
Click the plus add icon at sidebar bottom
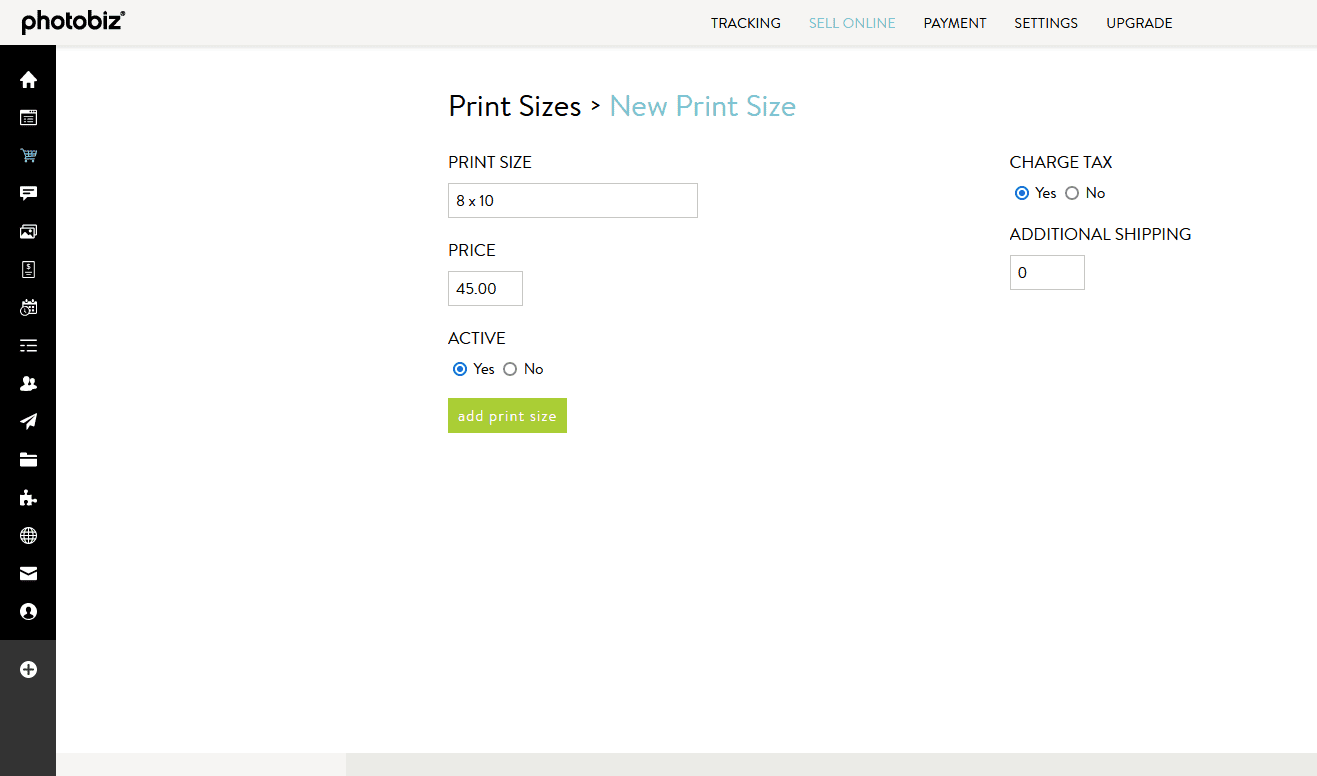pos(28,669)
